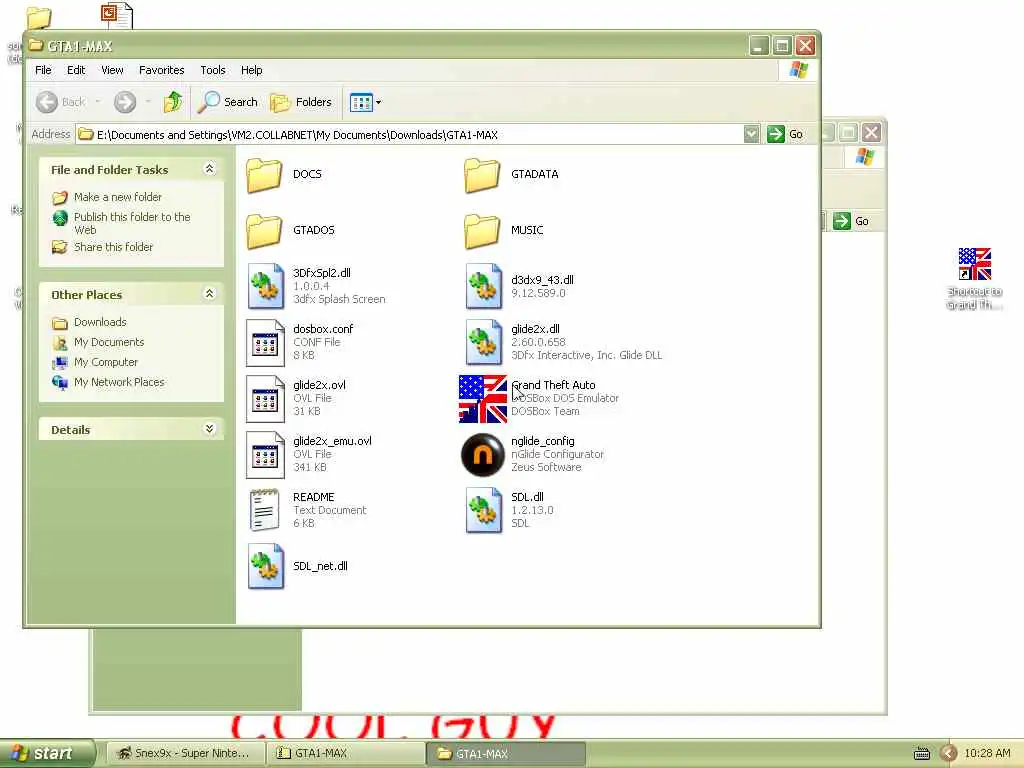Collapse File and Folder Tasks panel
The image size is (1024, 768).
tap(209, 169)
